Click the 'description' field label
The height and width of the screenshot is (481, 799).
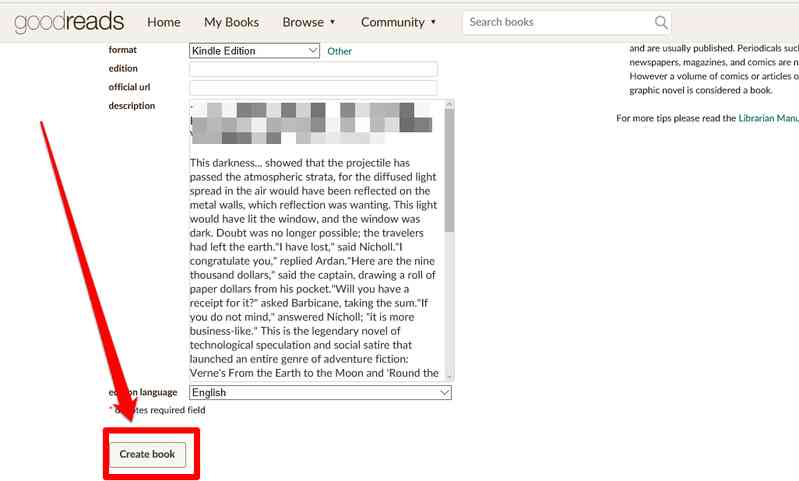click(x=131, y=105)
